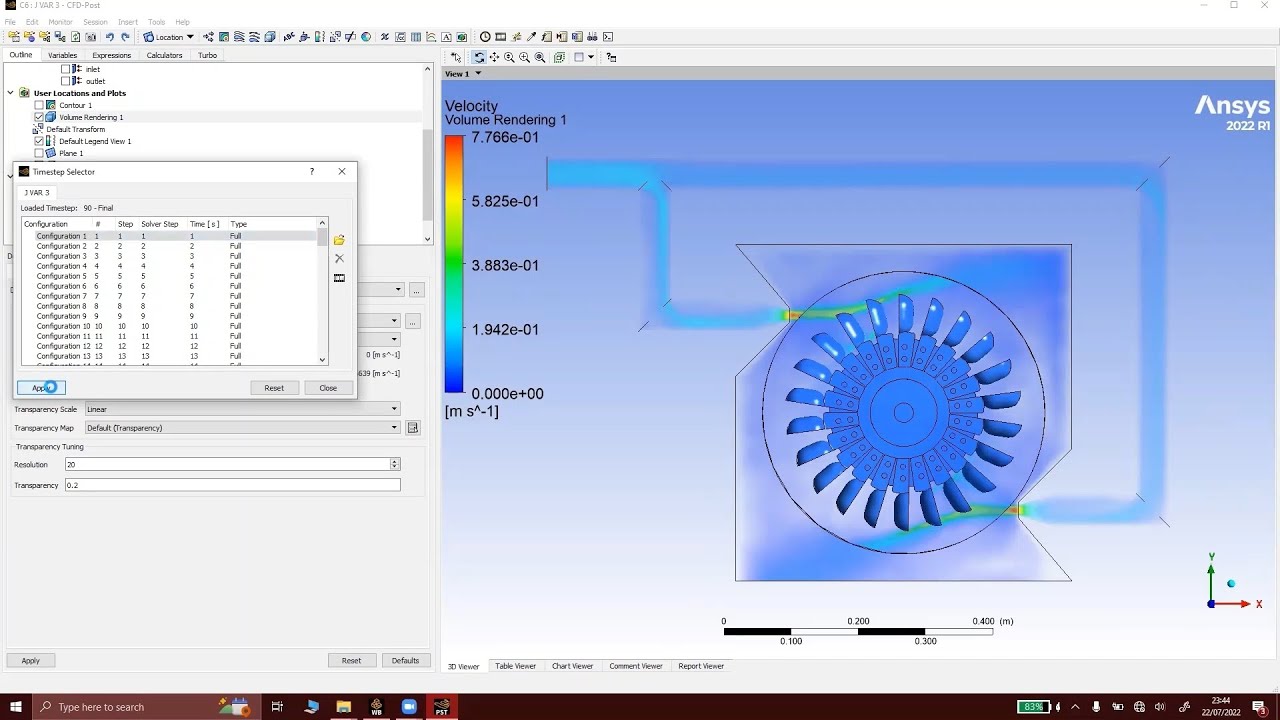Click the Fit View icon

(x=540, y=57)
